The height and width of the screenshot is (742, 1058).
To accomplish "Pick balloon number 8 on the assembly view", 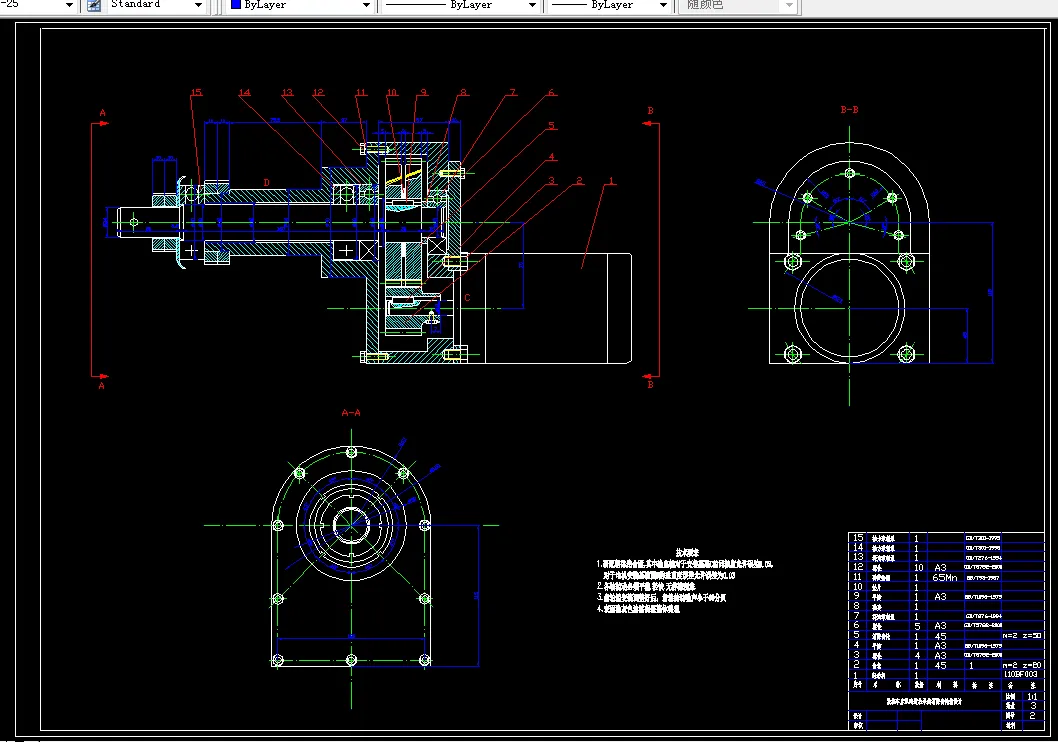I will pos(464,92).
